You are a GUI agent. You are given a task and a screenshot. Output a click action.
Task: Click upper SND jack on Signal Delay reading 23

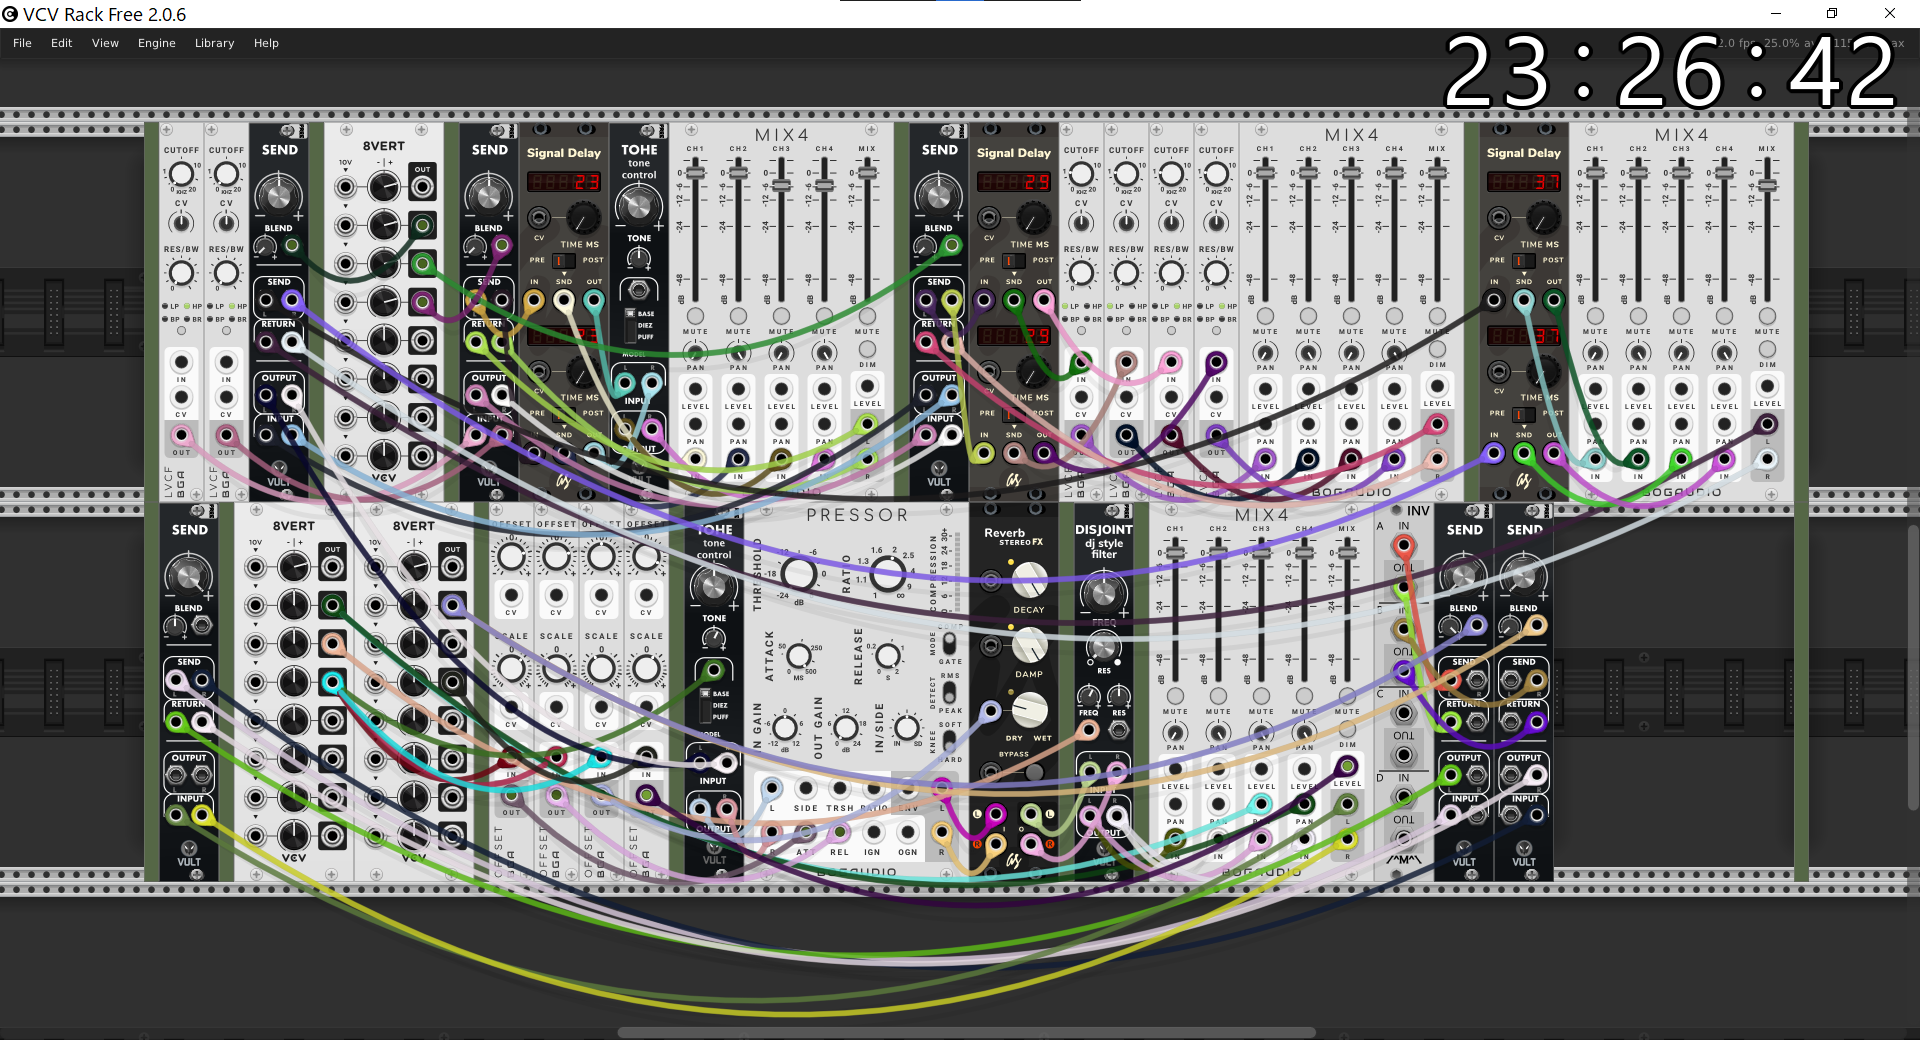pyautogui.click(x=564, y=300)
